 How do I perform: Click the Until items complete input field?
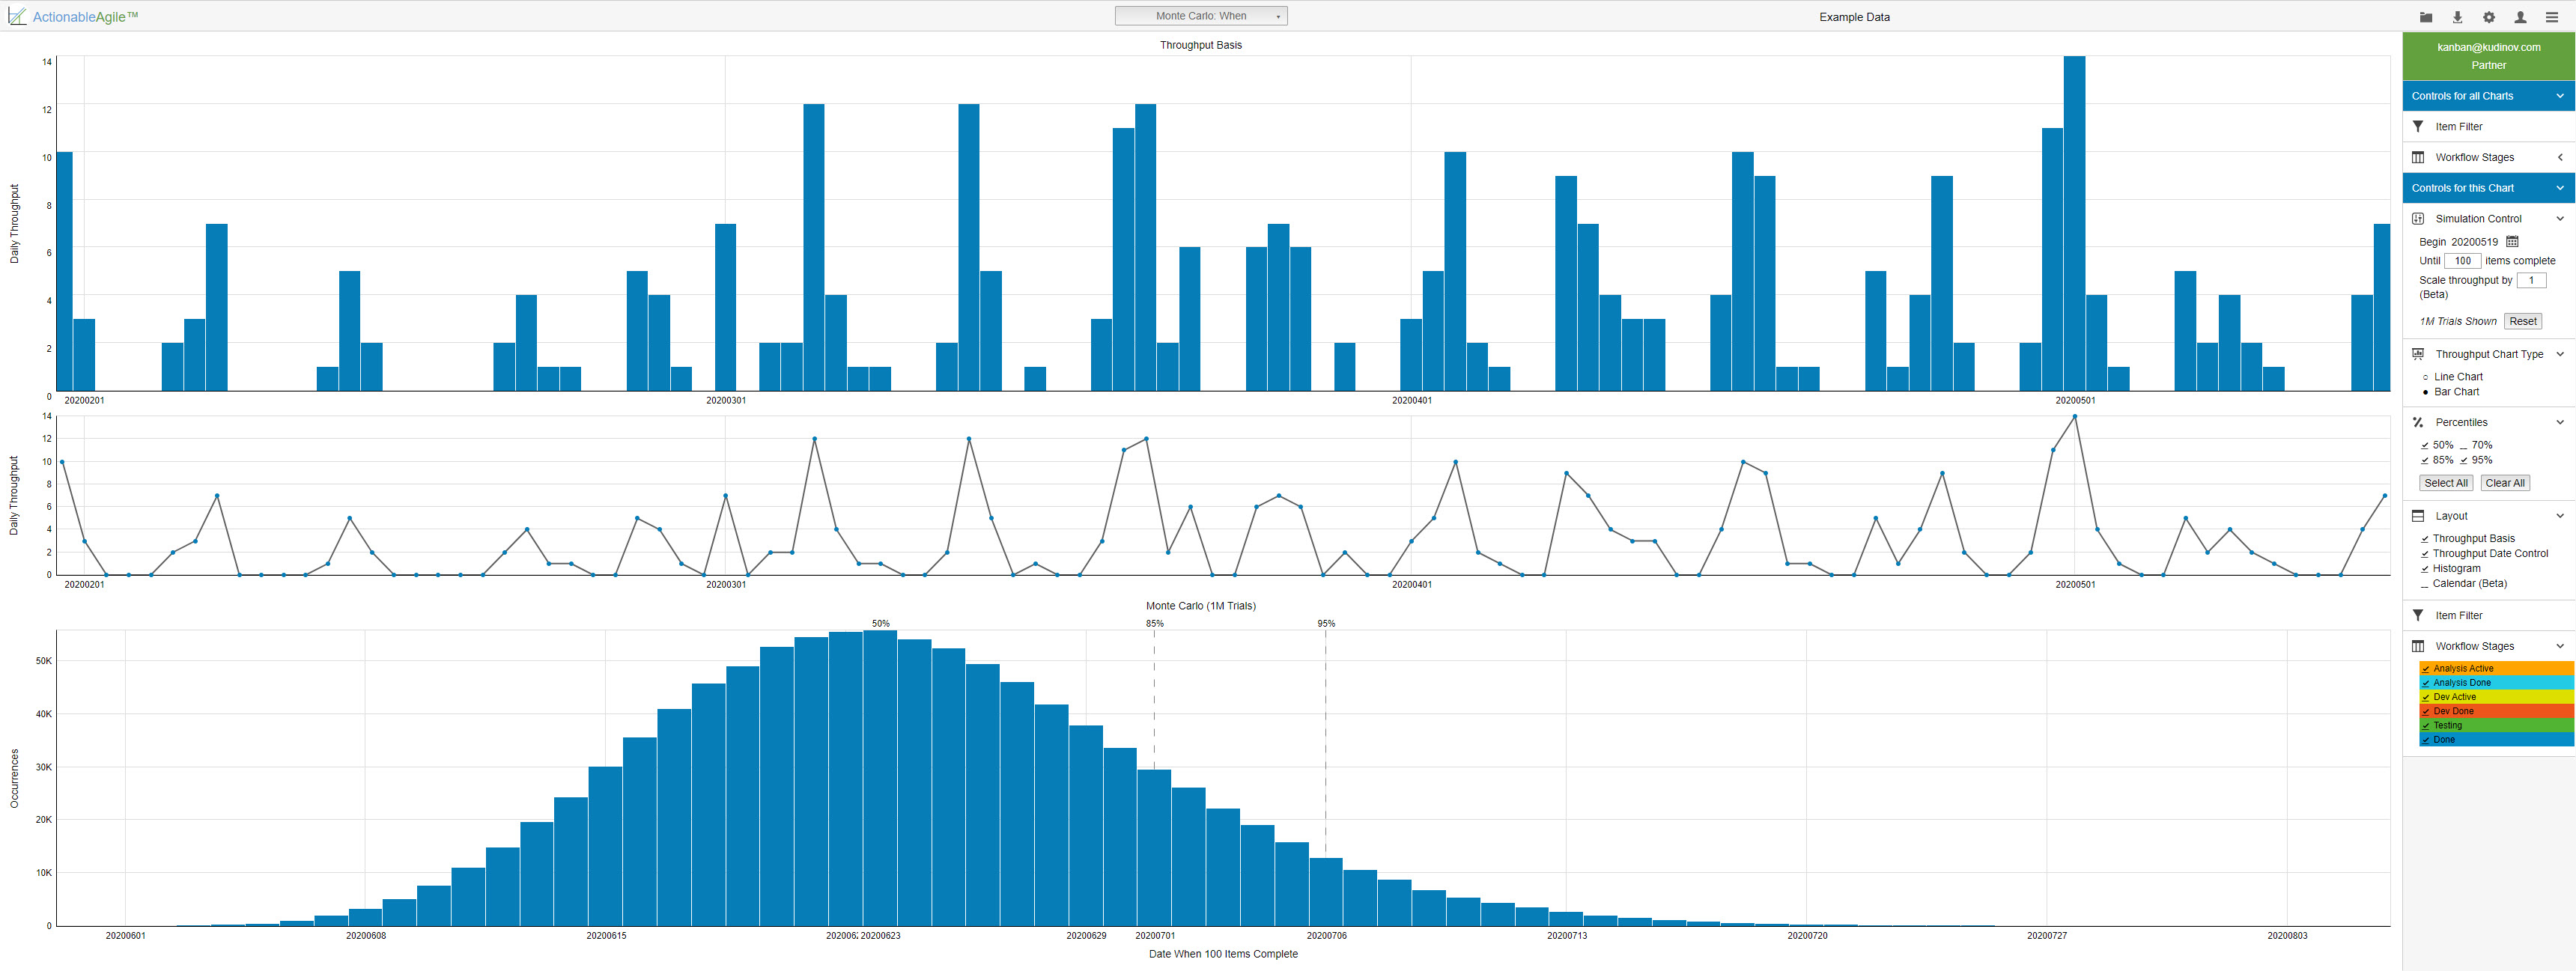point(2462,261)
